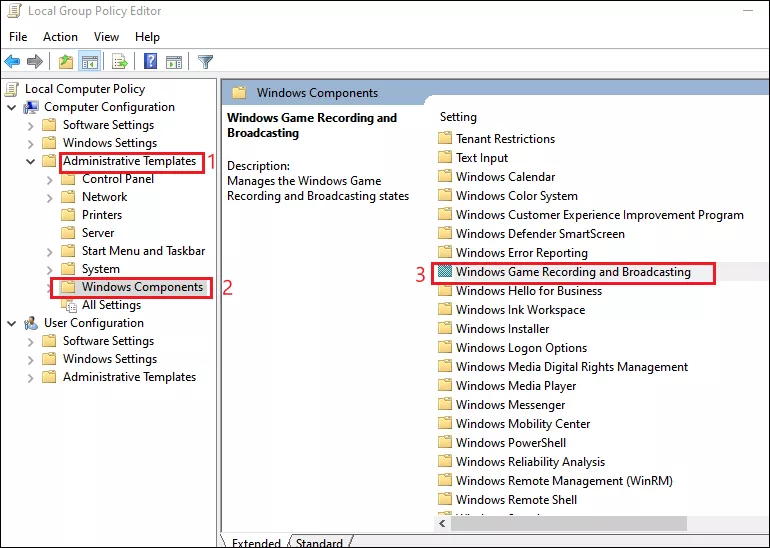The width and height of the screenshot is (770, 548).
Task: Select Windows Remote Management (WinRM)
Action: [x=564, y=481]
